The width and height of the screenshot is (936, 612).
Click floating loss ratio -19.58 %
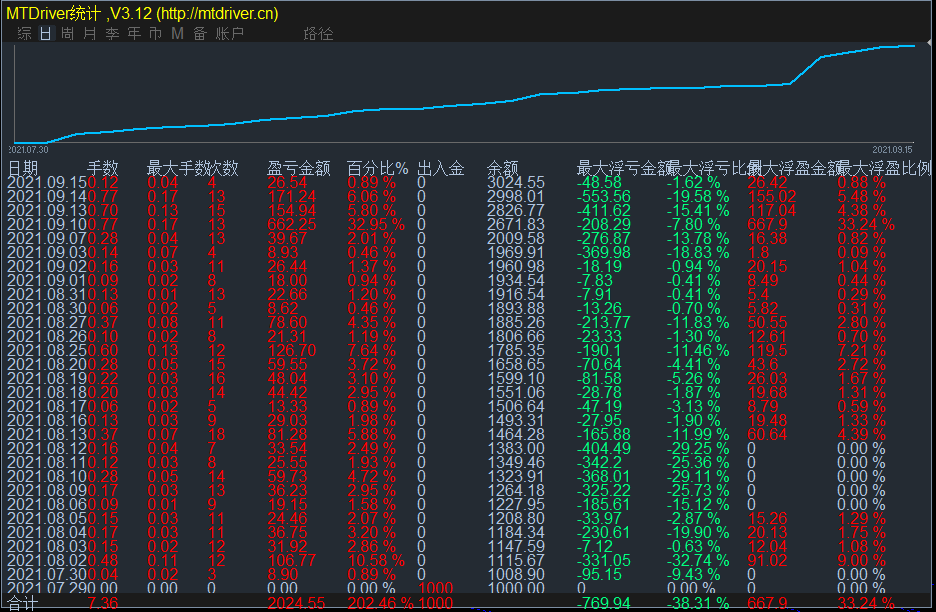click(698, 196)
